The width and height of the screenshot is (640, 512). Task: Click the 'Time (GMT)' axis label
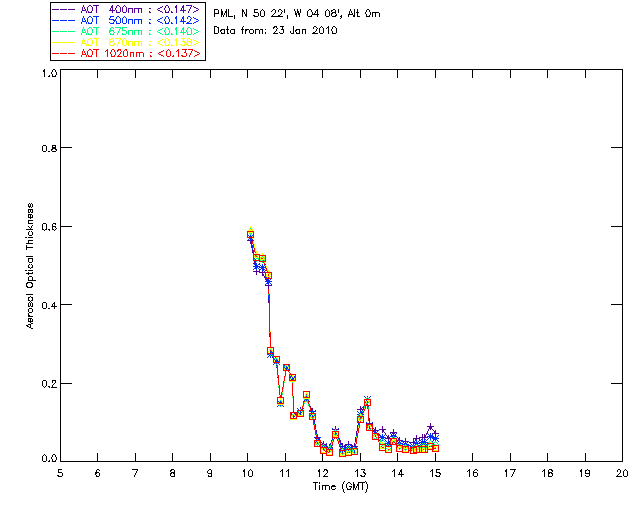(340, 487)
